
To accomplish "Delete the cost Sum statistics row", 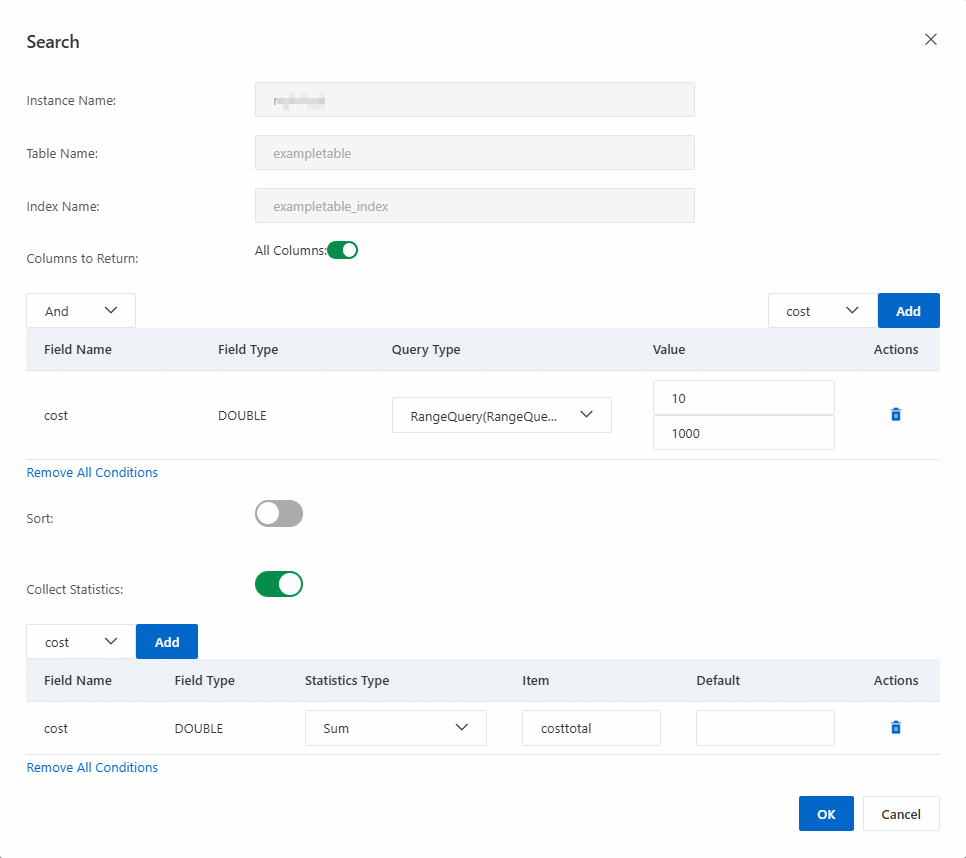I will click(895, 728).
